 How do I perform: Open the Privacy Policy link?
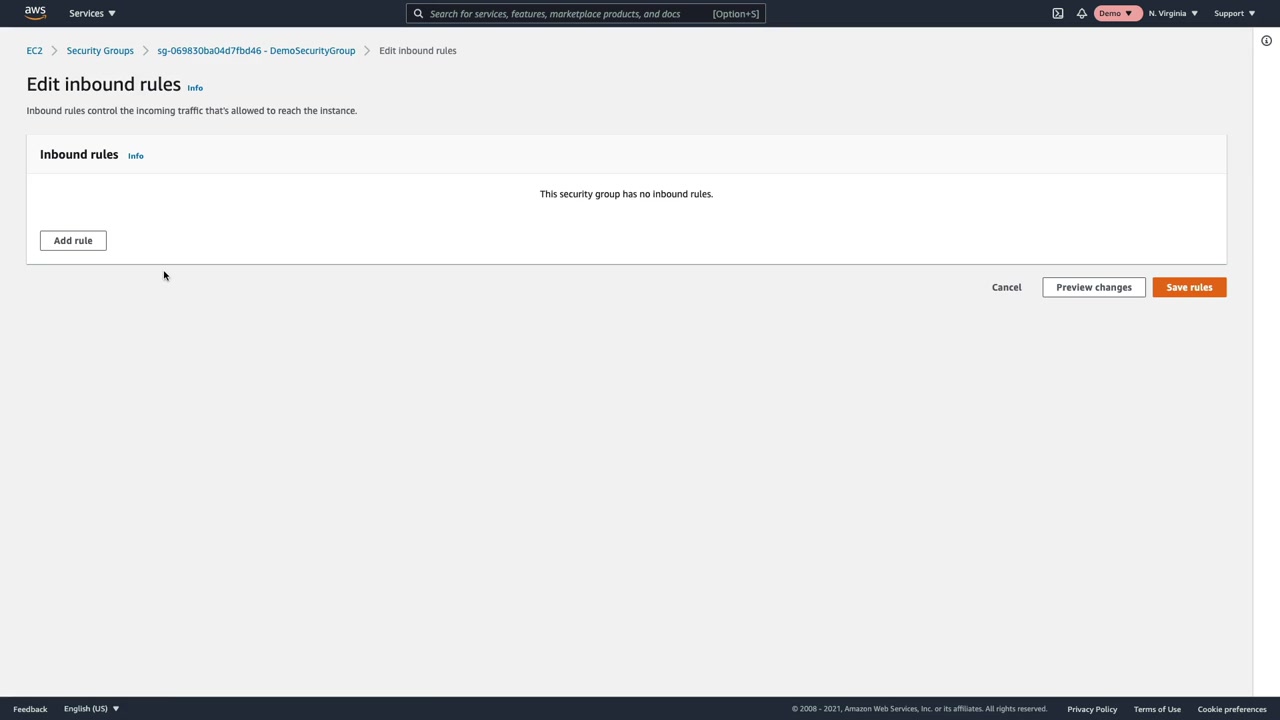click(x=1092, y=709)
